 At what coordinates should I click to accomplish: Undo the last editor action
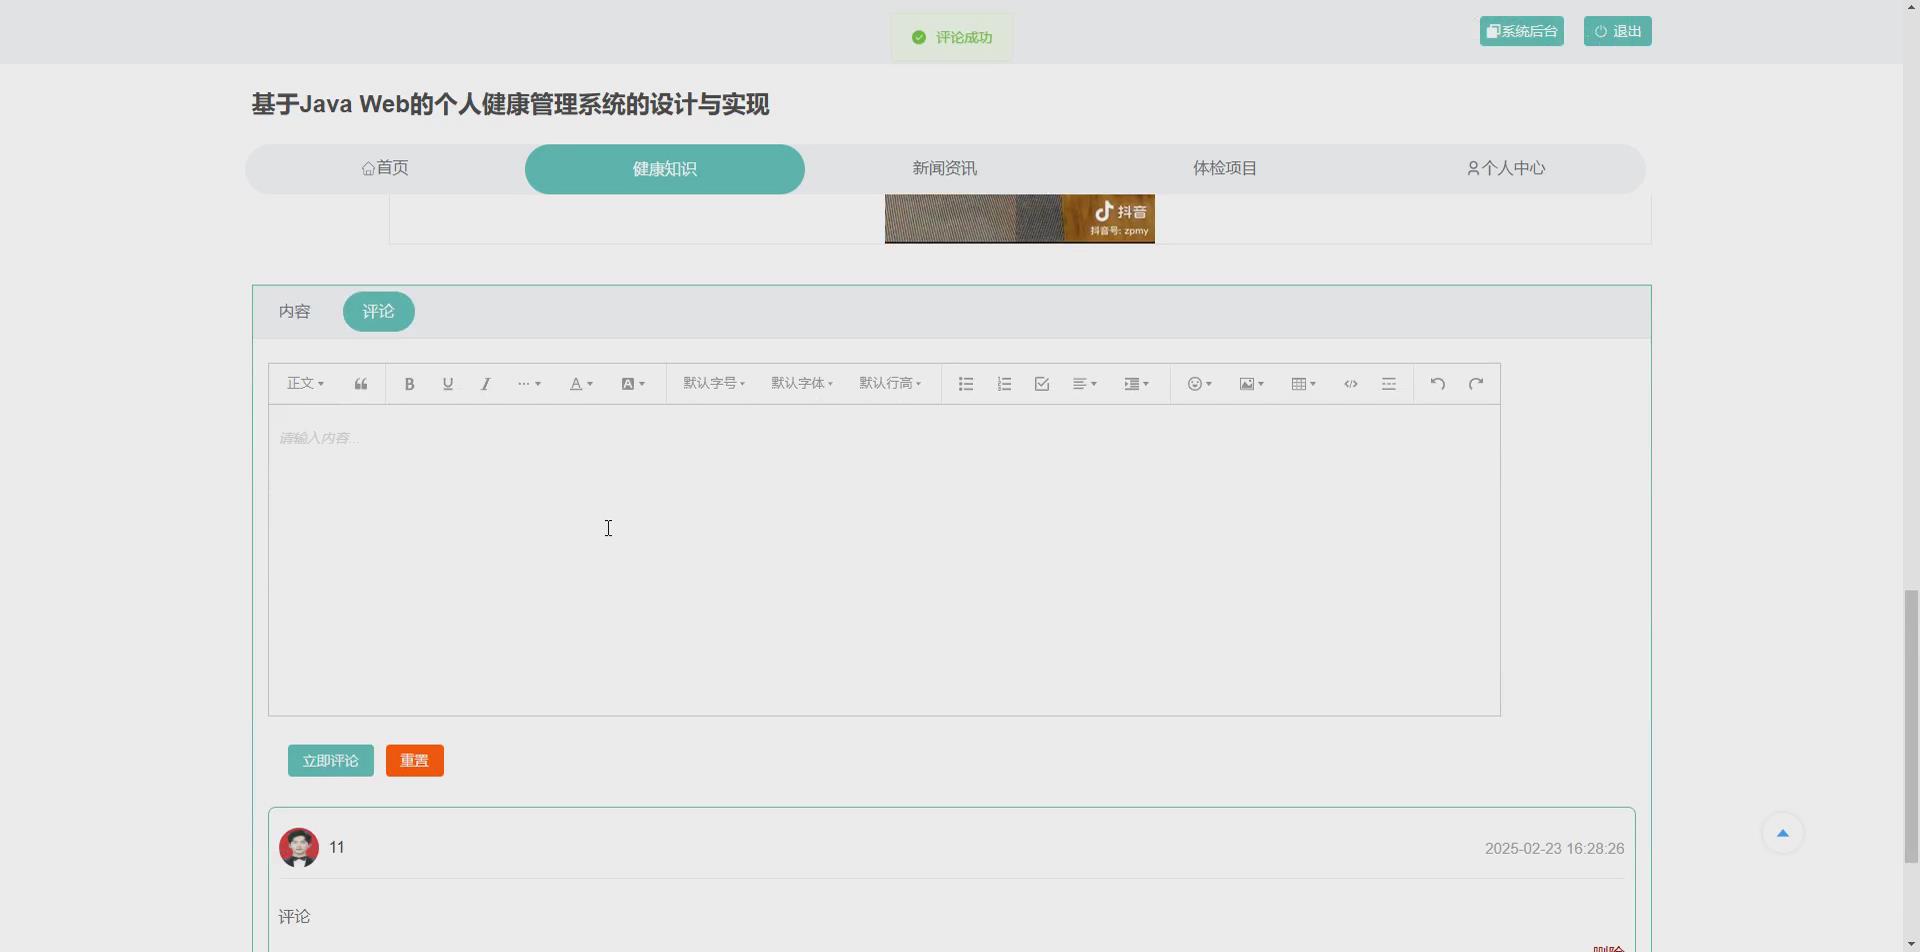point(1437,384)
